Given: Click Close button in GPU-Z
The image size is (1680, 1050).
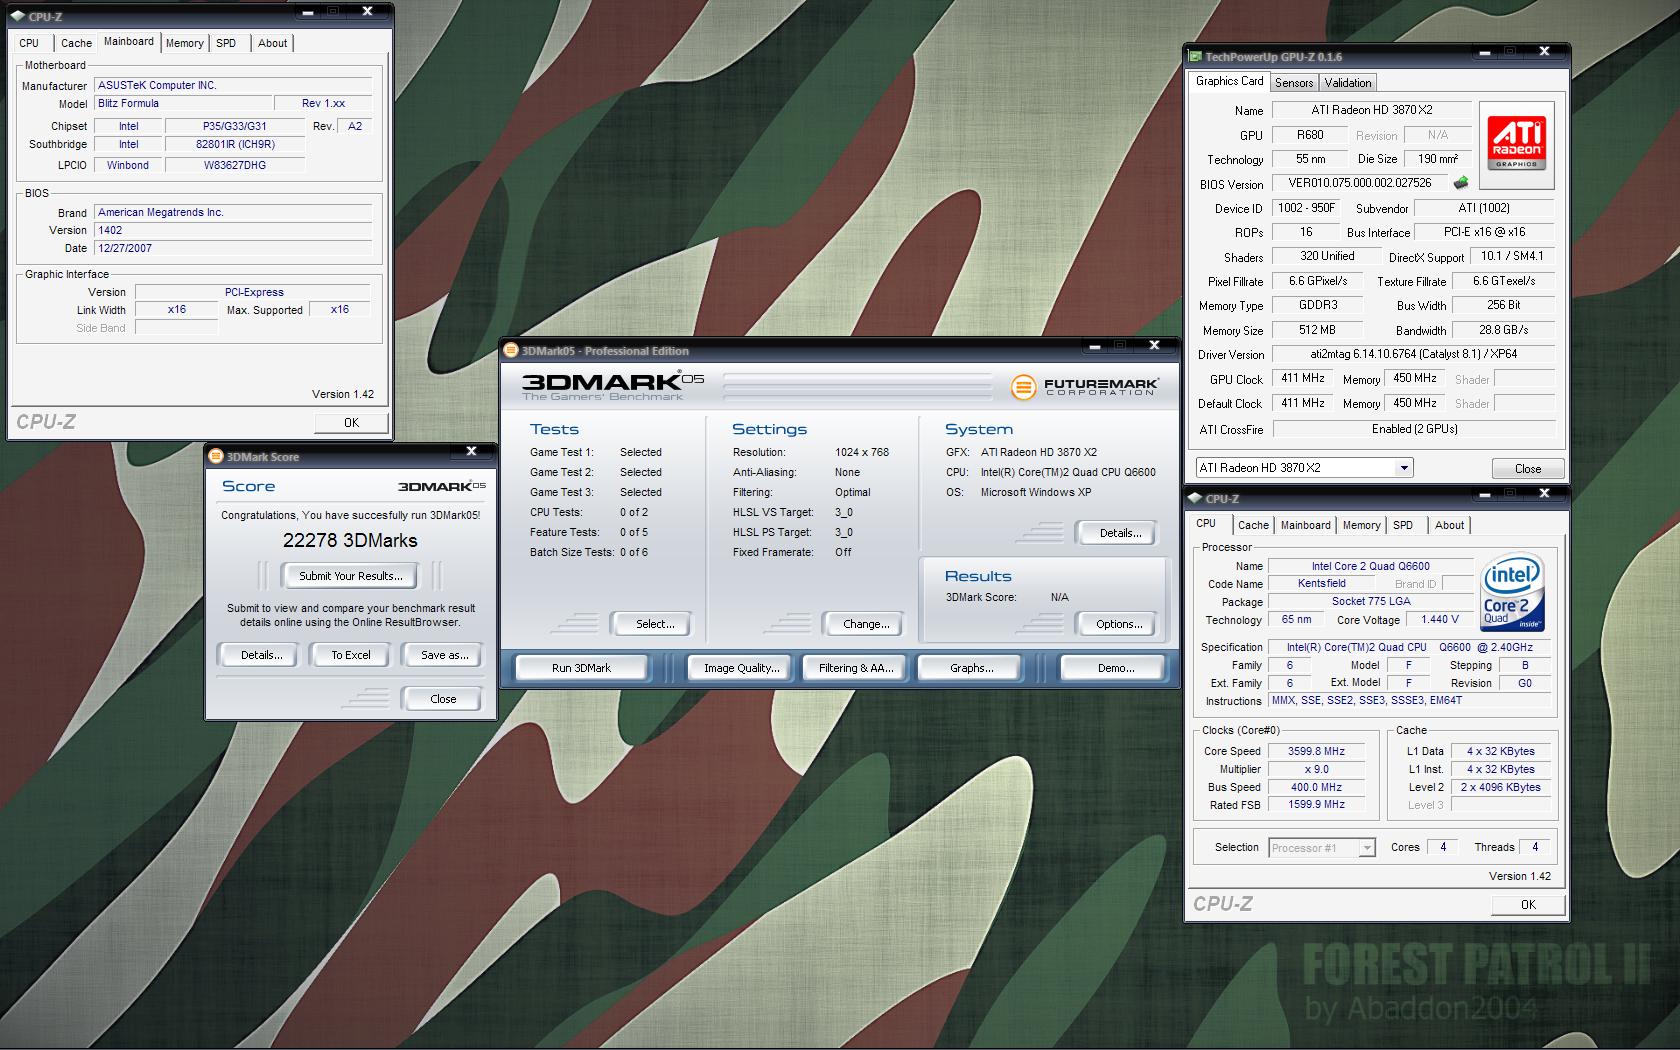Looking at the screenshot, I should point(1527,468).
